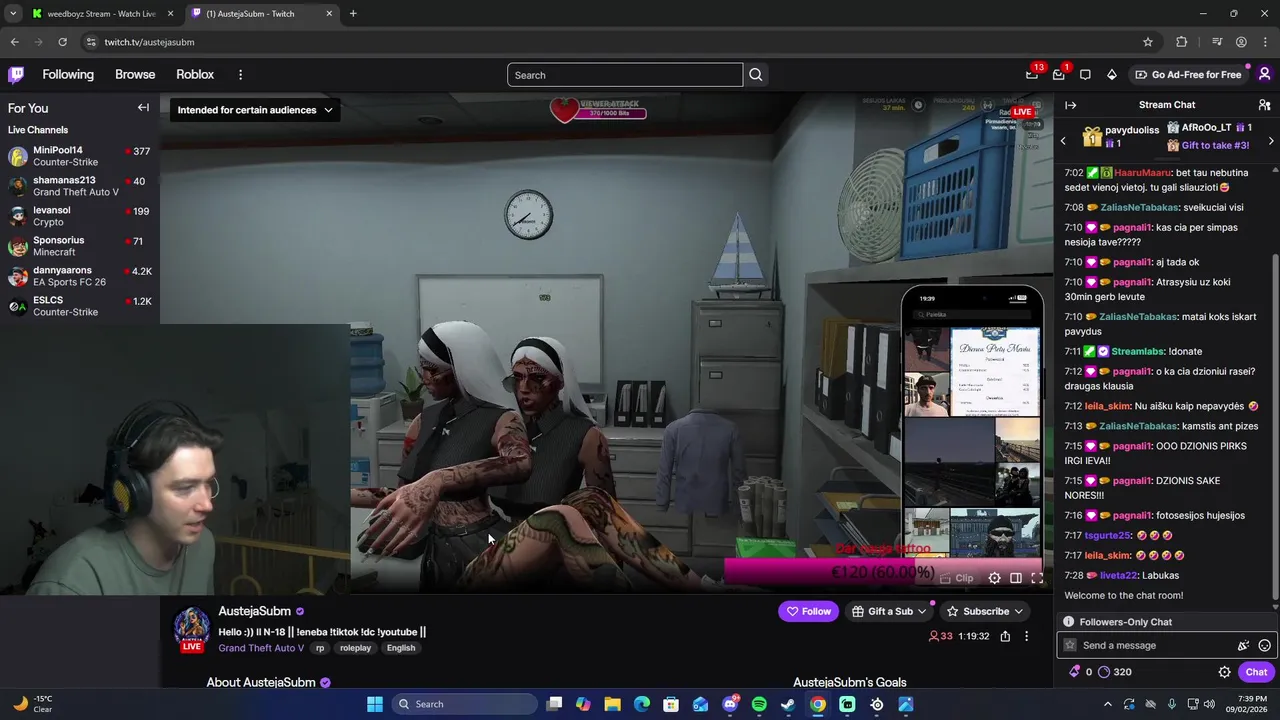Click the English language tag
The image size is (1280, 720).
tap(401, 648)
